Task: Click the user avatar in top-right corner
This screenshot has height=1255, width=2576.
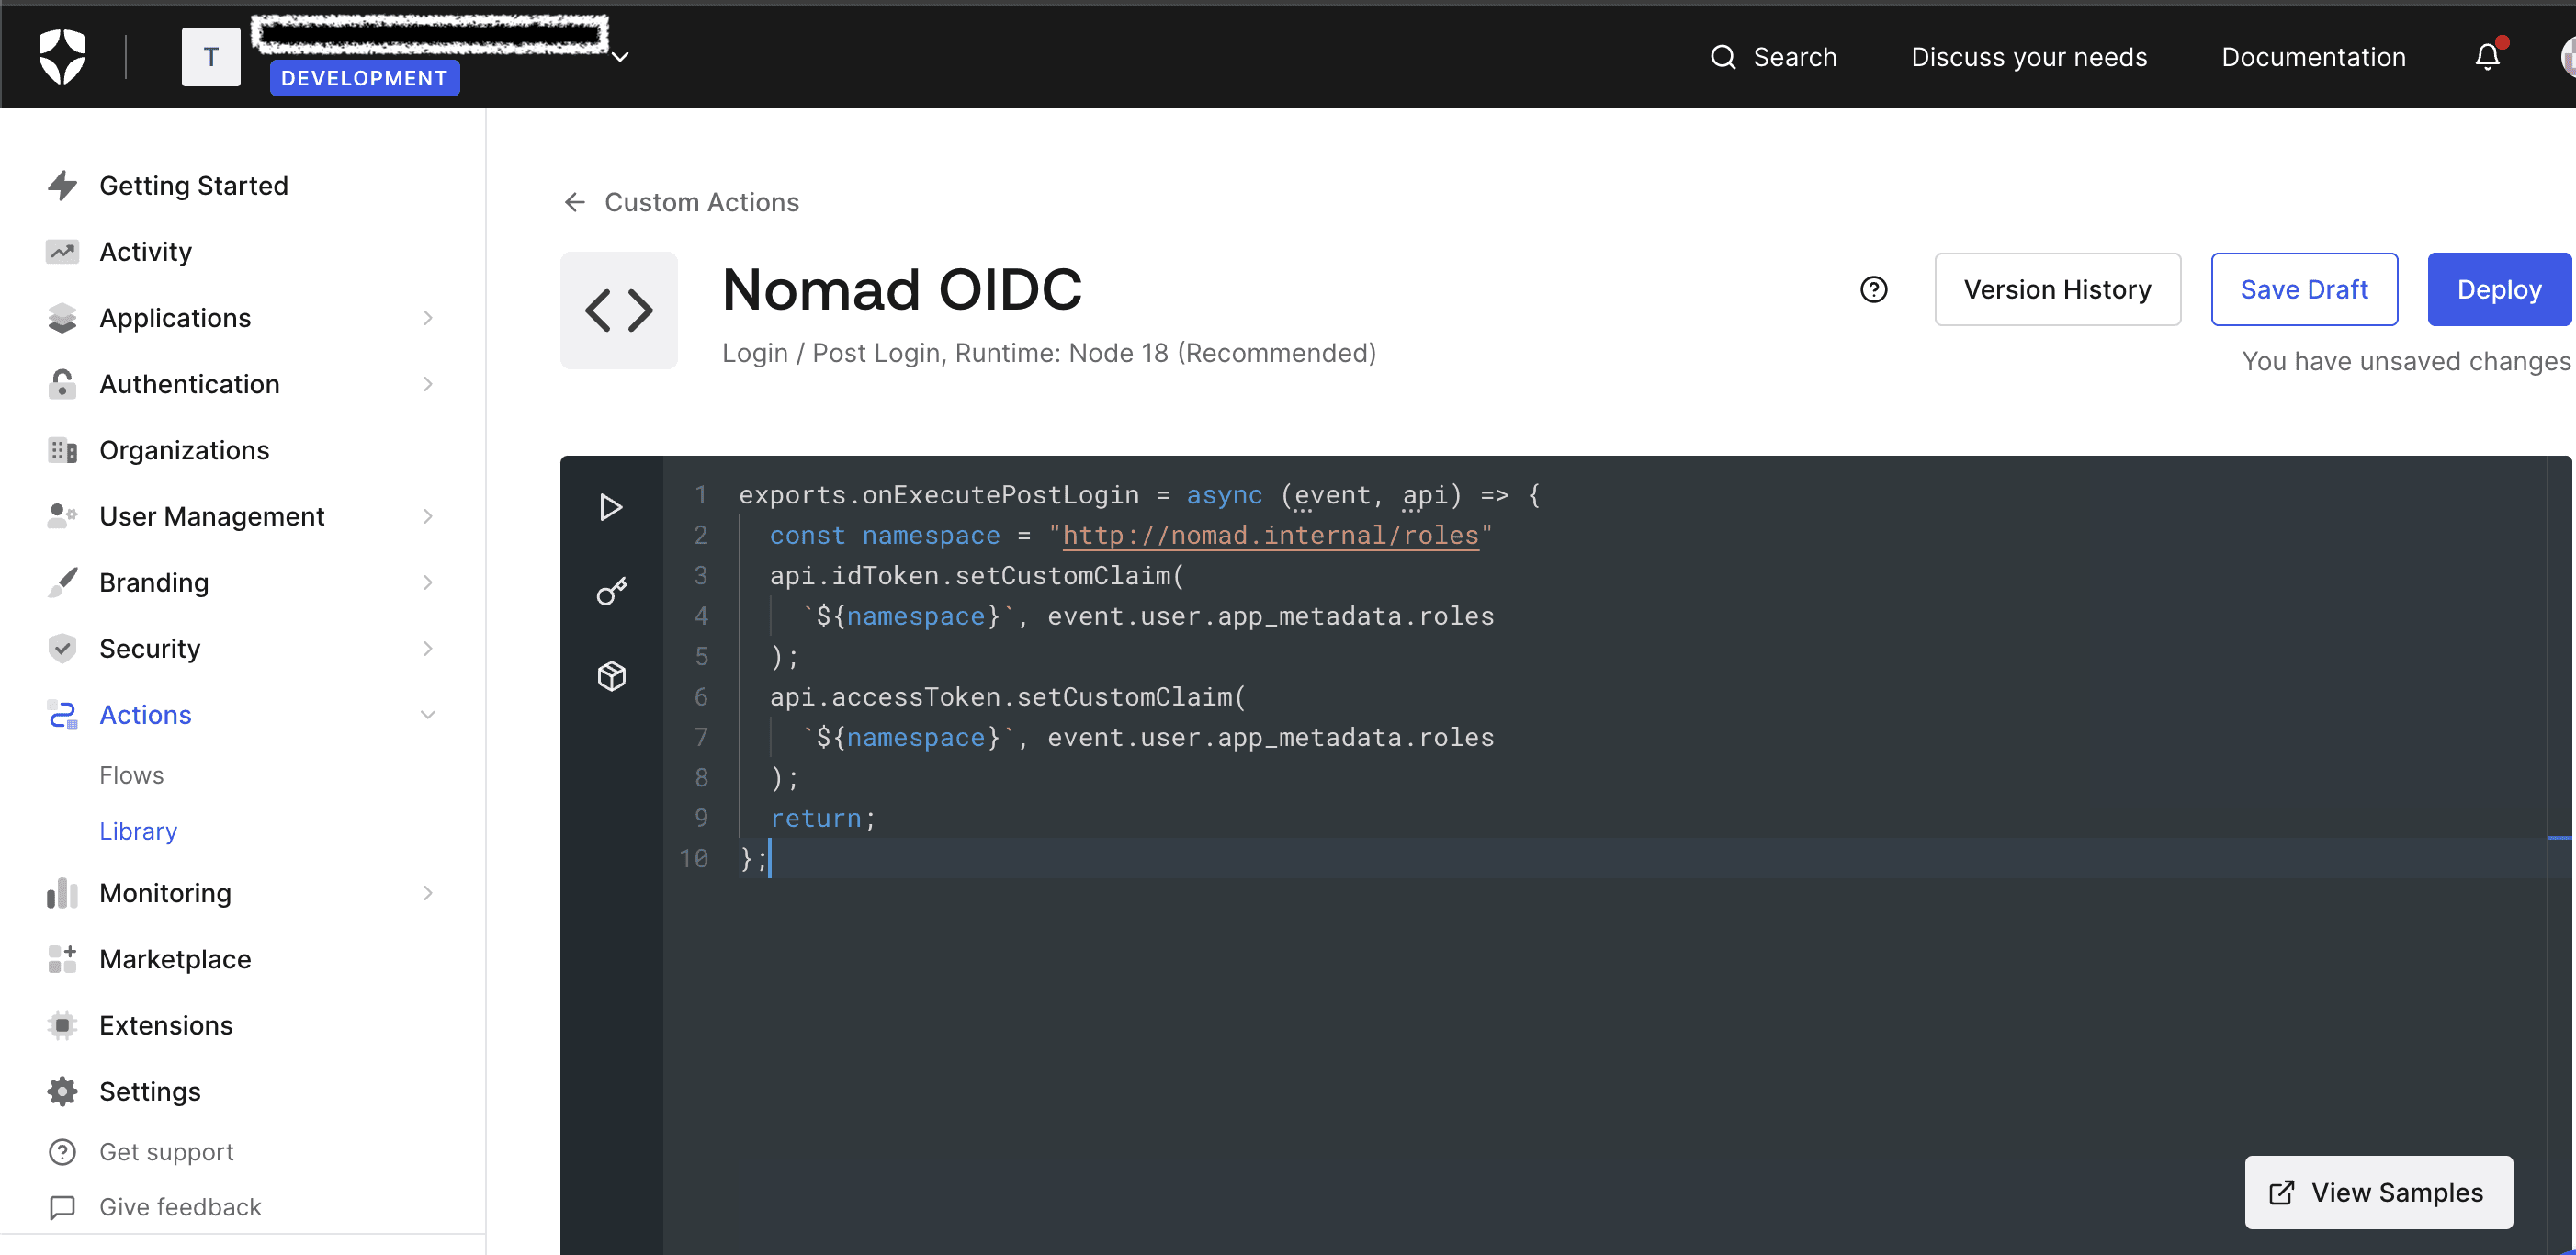Action: coord(2563,58)
